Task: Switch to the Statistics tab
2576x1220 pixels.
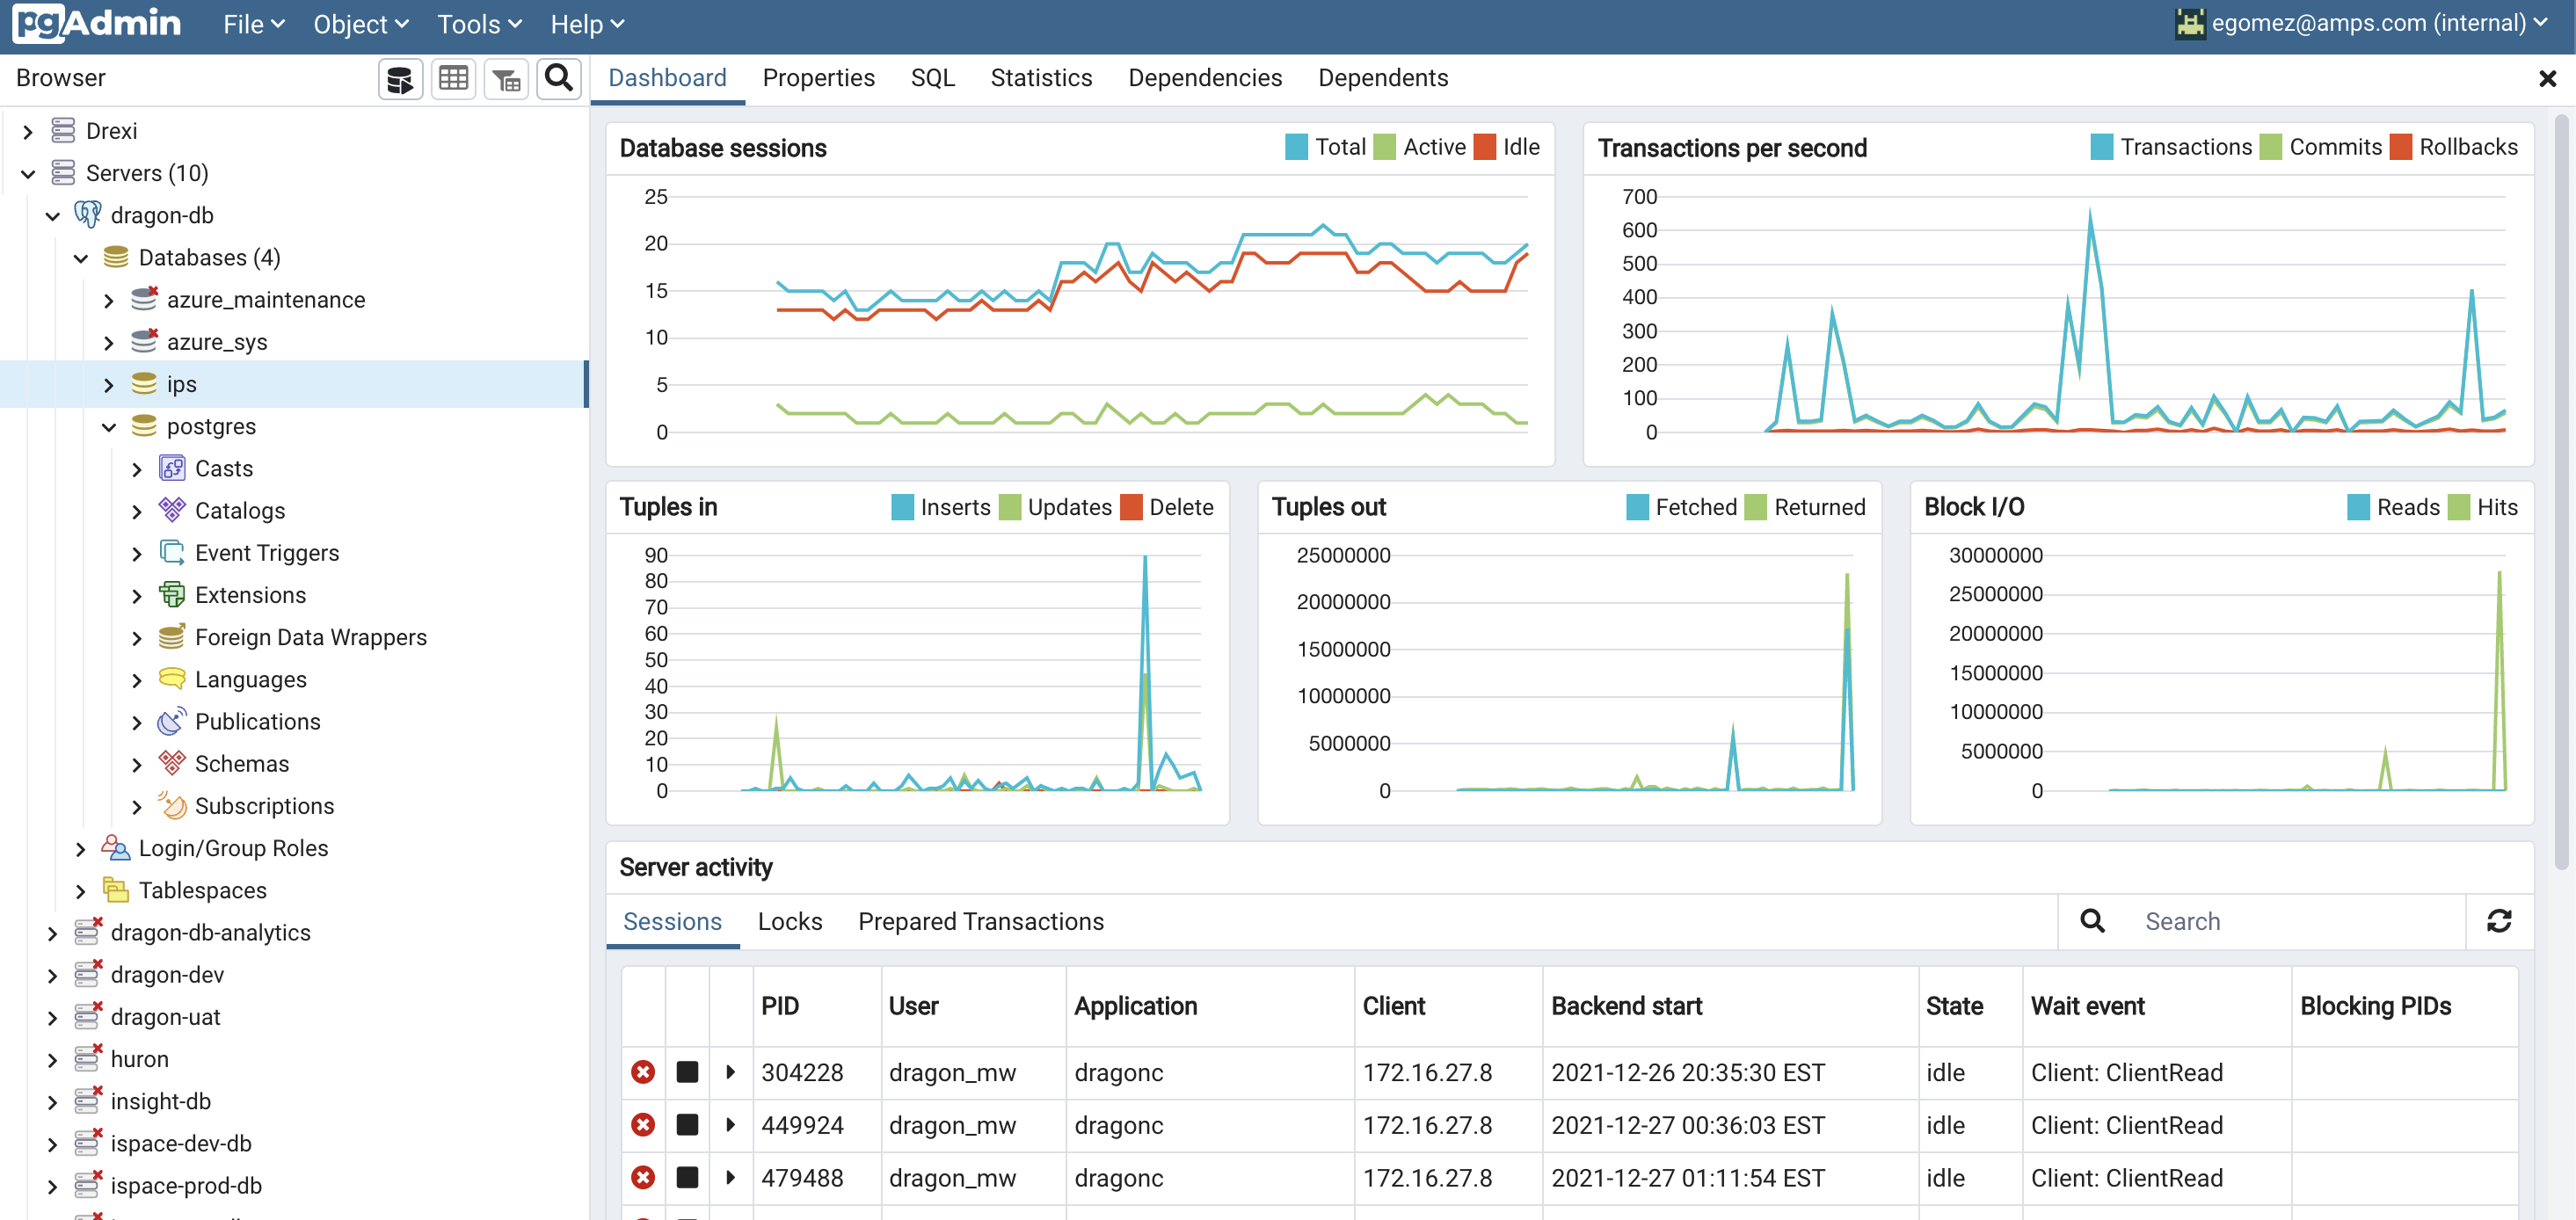Action: (x=1040, y=78)
